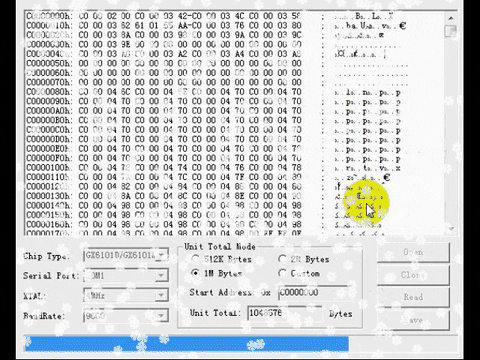The image size is (480, 360).
Task: Open the Serial Port dropdown arrow
Action: pos(161,275)
